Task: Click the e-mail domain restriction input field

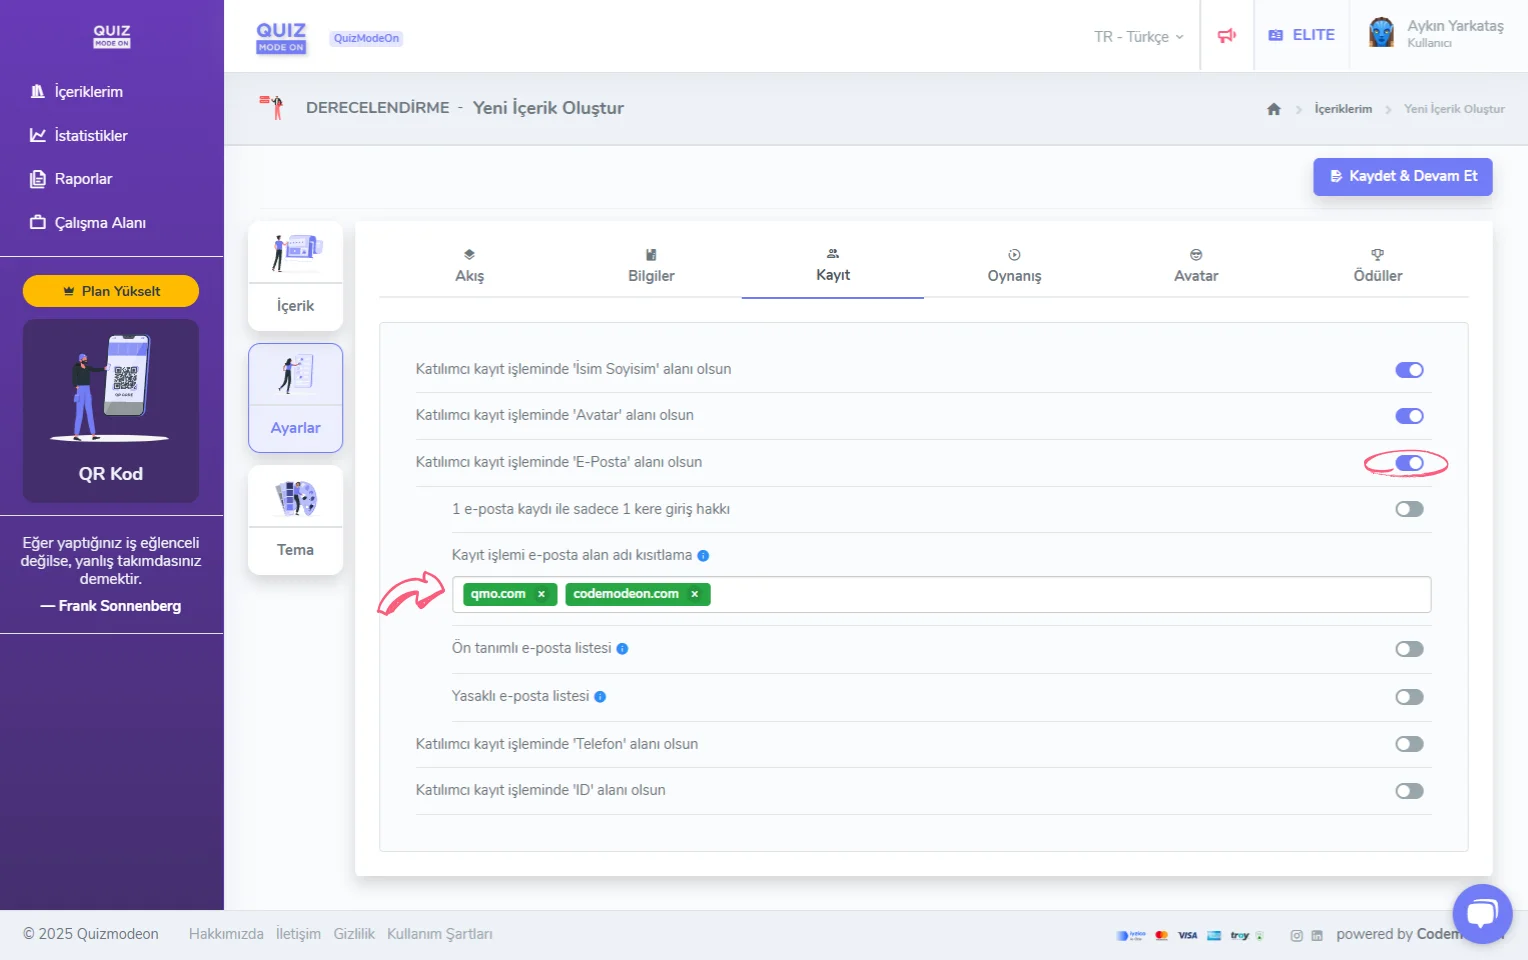Action: [1068, 594]
